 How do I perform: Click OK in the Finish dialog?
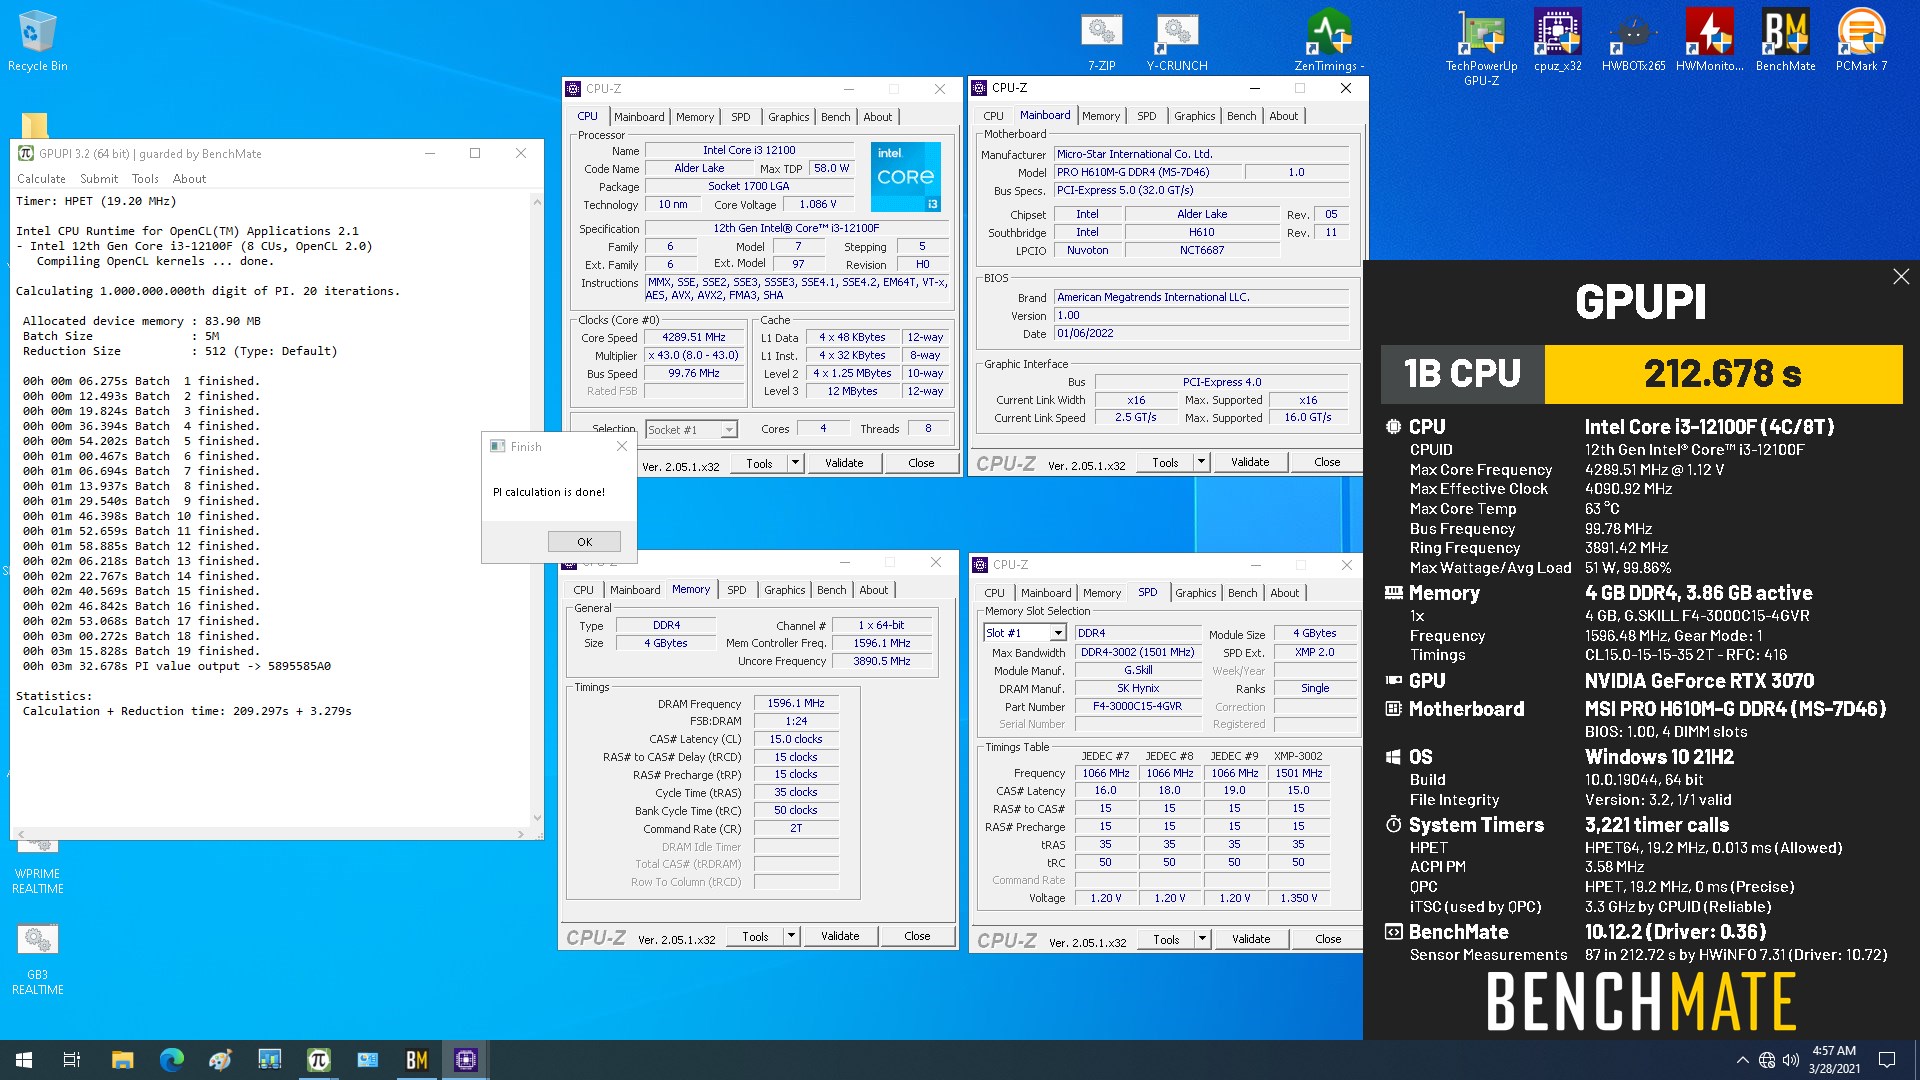click(x=584, y=542)
